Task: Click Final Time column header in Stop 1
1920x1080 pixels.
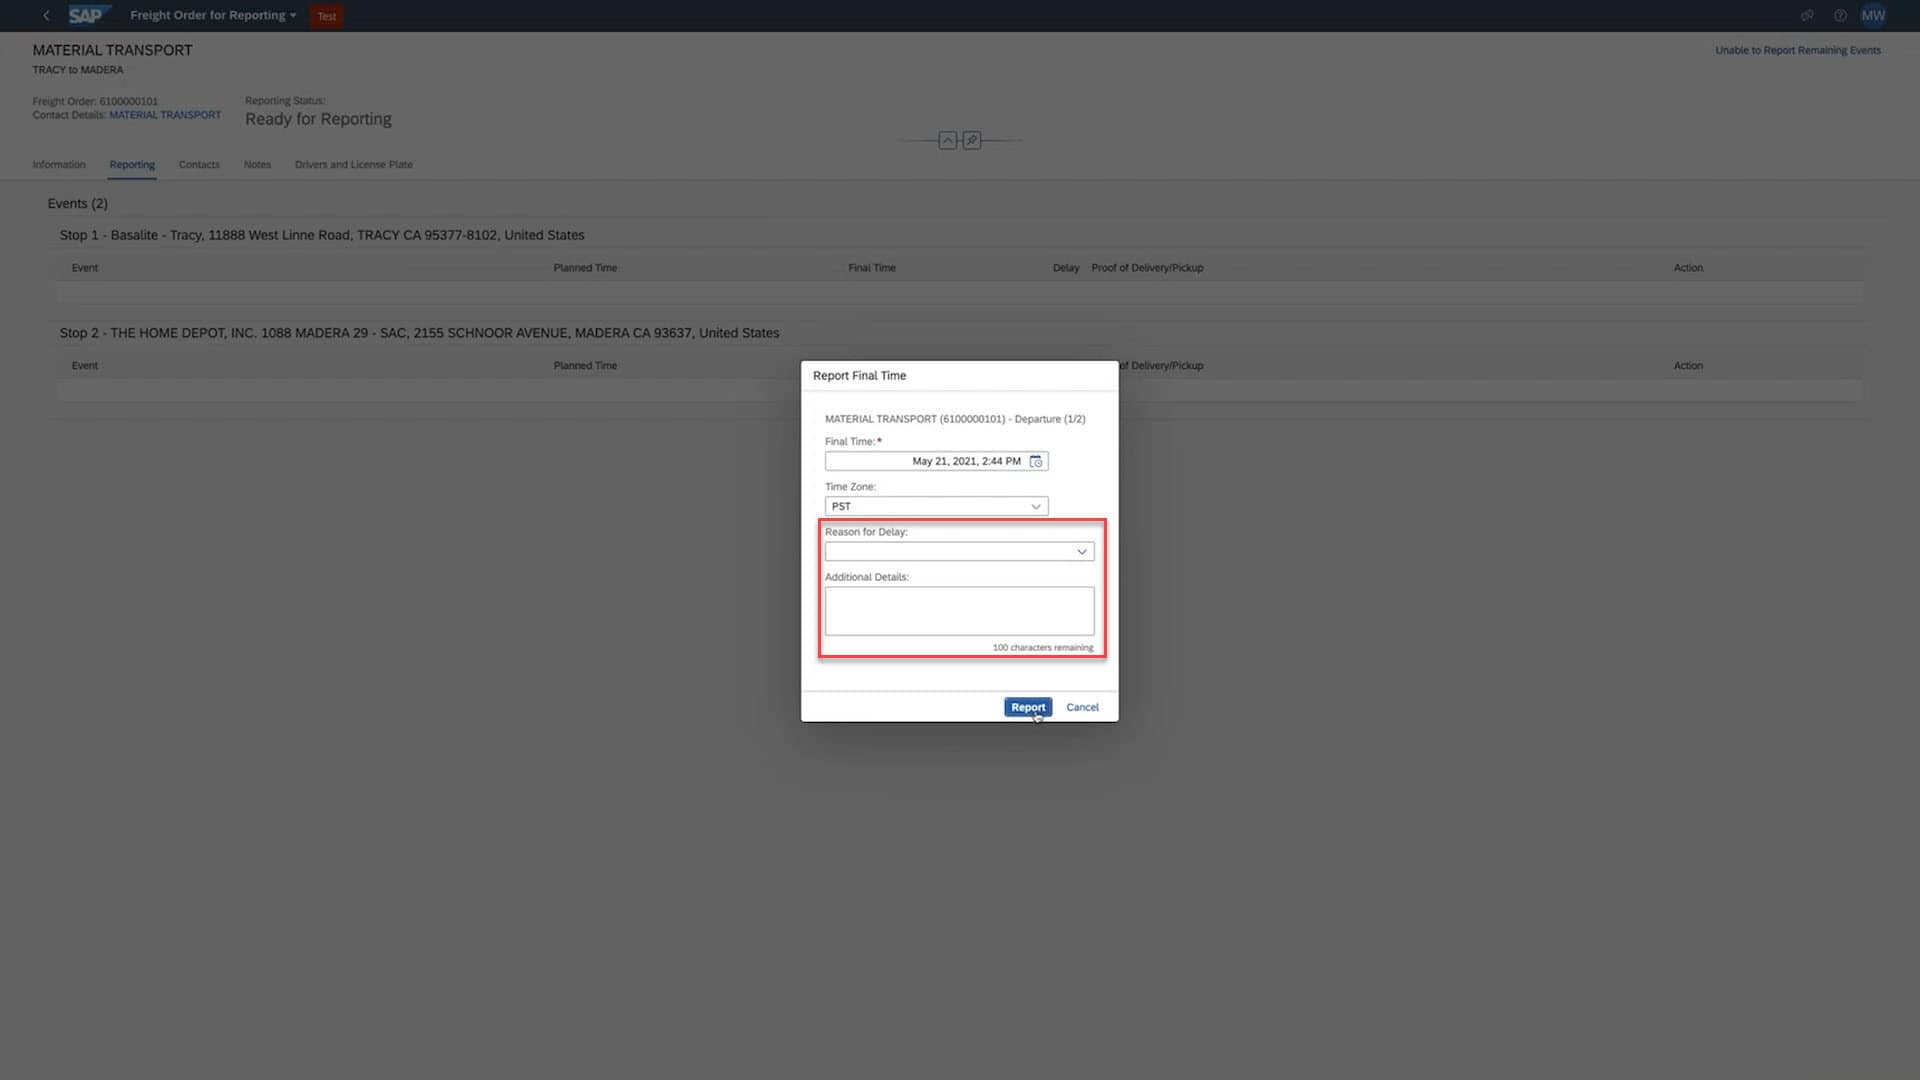Action: pyautogui.click(x=872, y=268)
